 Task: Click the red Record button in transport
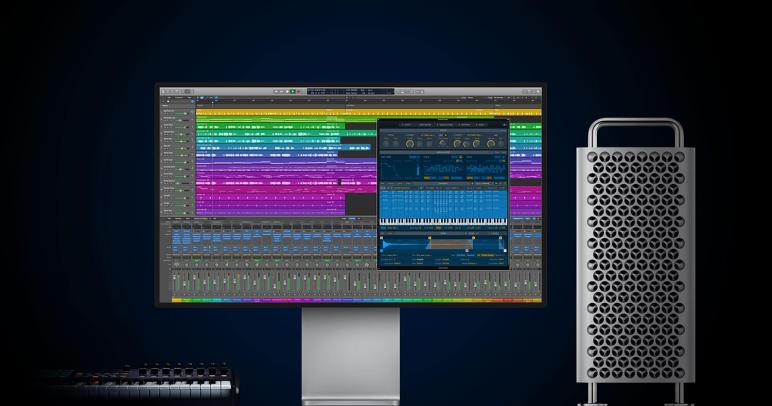click(x=299, y=92)
